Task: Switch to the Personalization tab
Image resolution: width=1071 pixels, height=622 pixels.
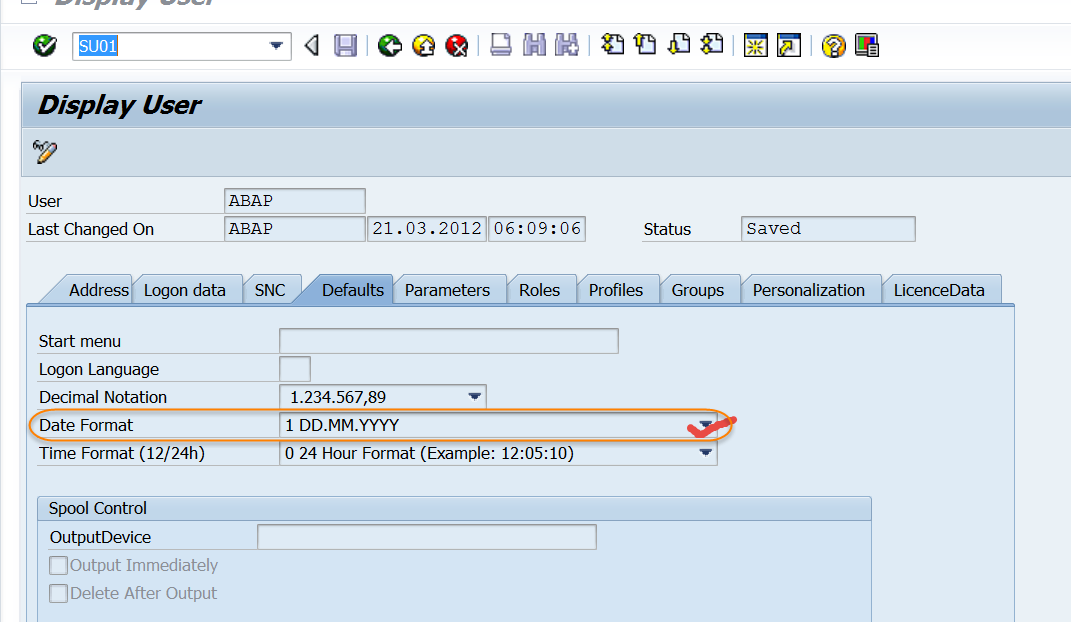Action: click(x=809, y=290)
